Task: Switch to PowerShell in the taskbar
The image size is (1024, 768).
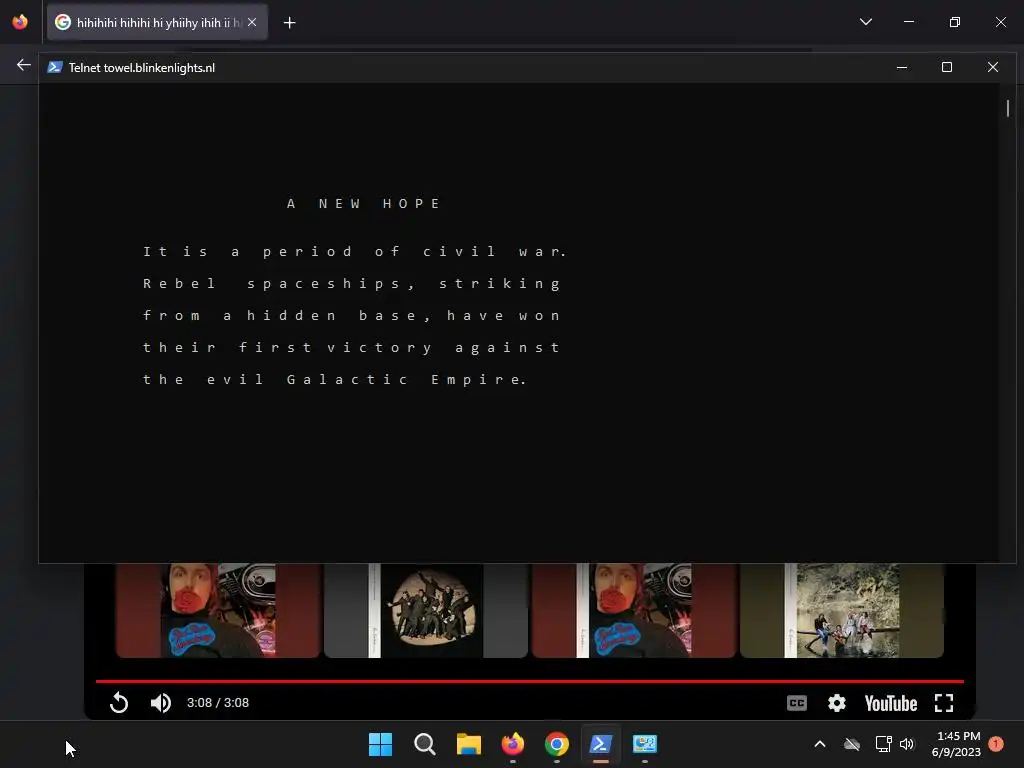Action: [x=601, y=744]
